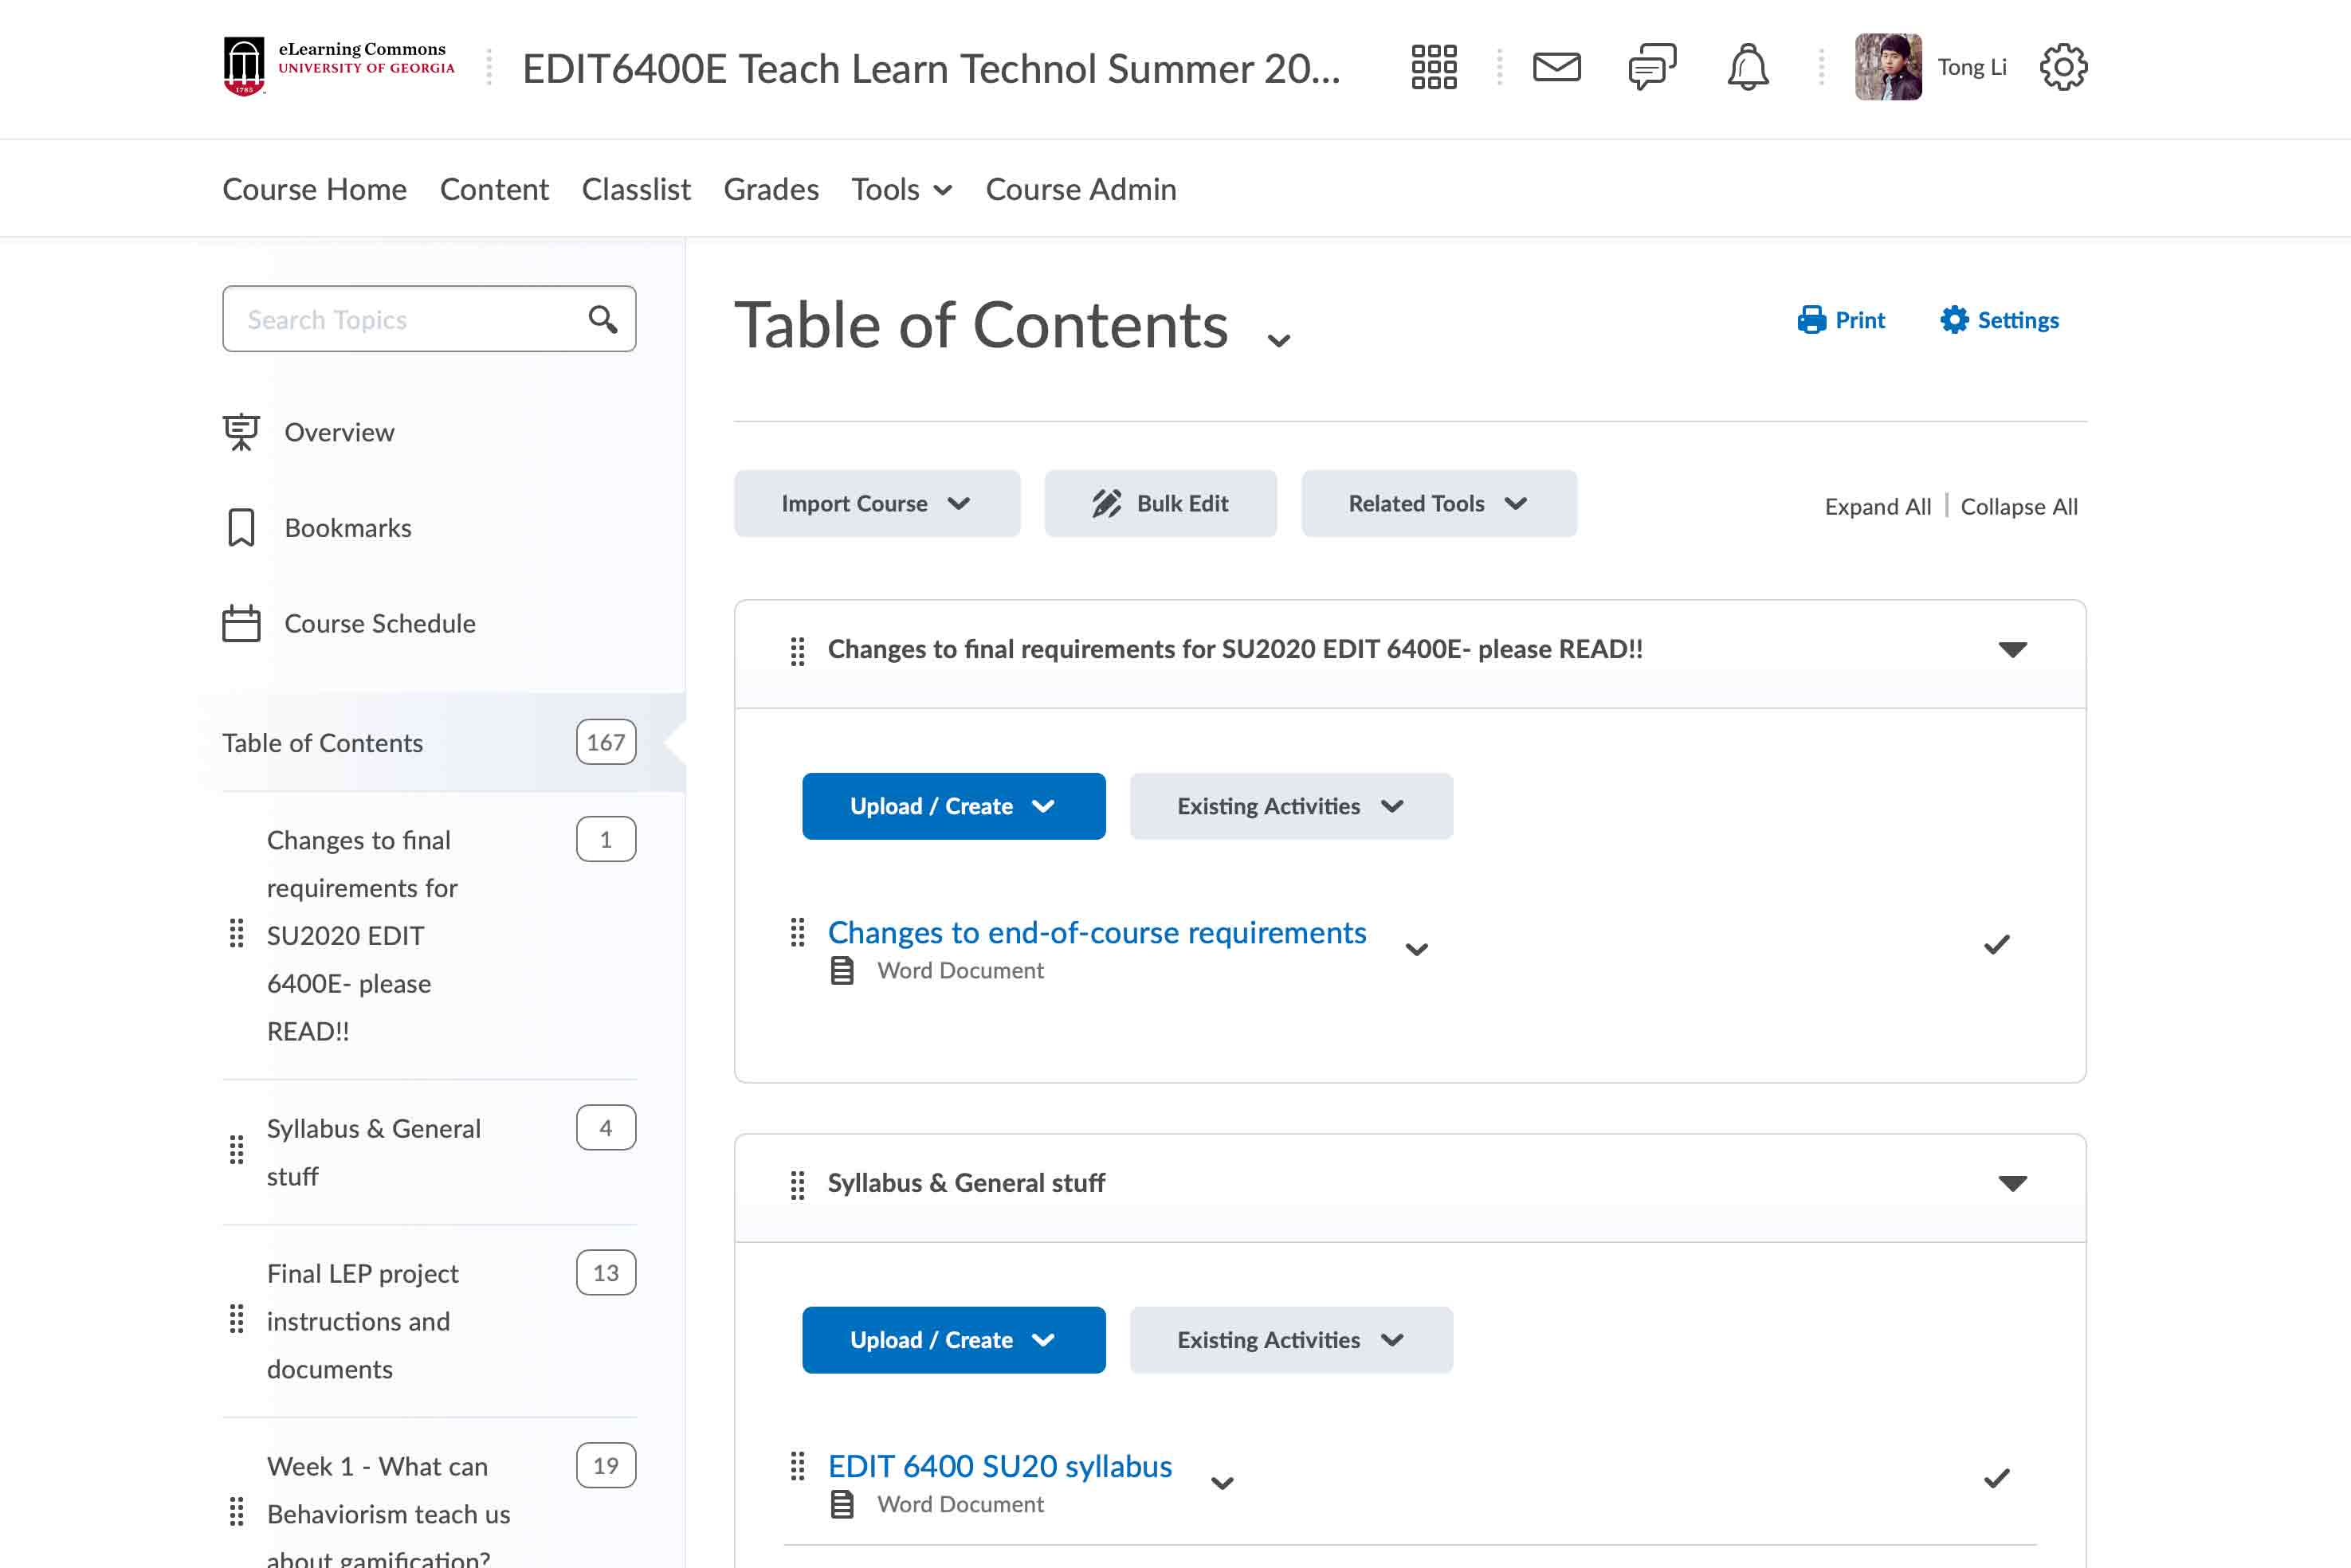Open Course Schedule in the sidebar

379,623
